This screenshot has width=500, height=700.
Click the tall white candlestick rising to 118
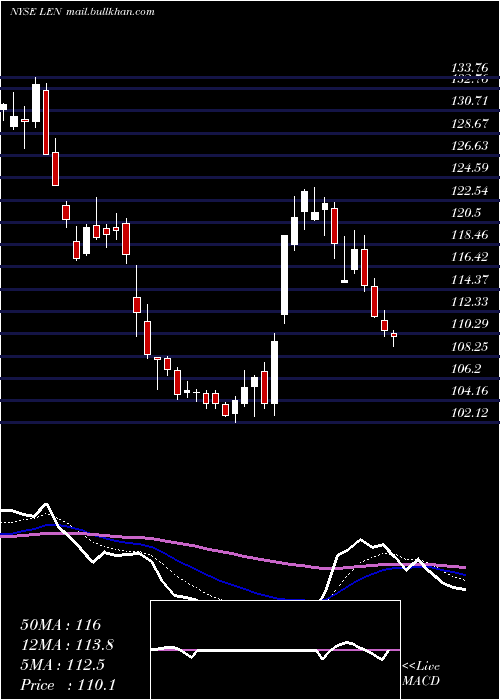[284, 275]
